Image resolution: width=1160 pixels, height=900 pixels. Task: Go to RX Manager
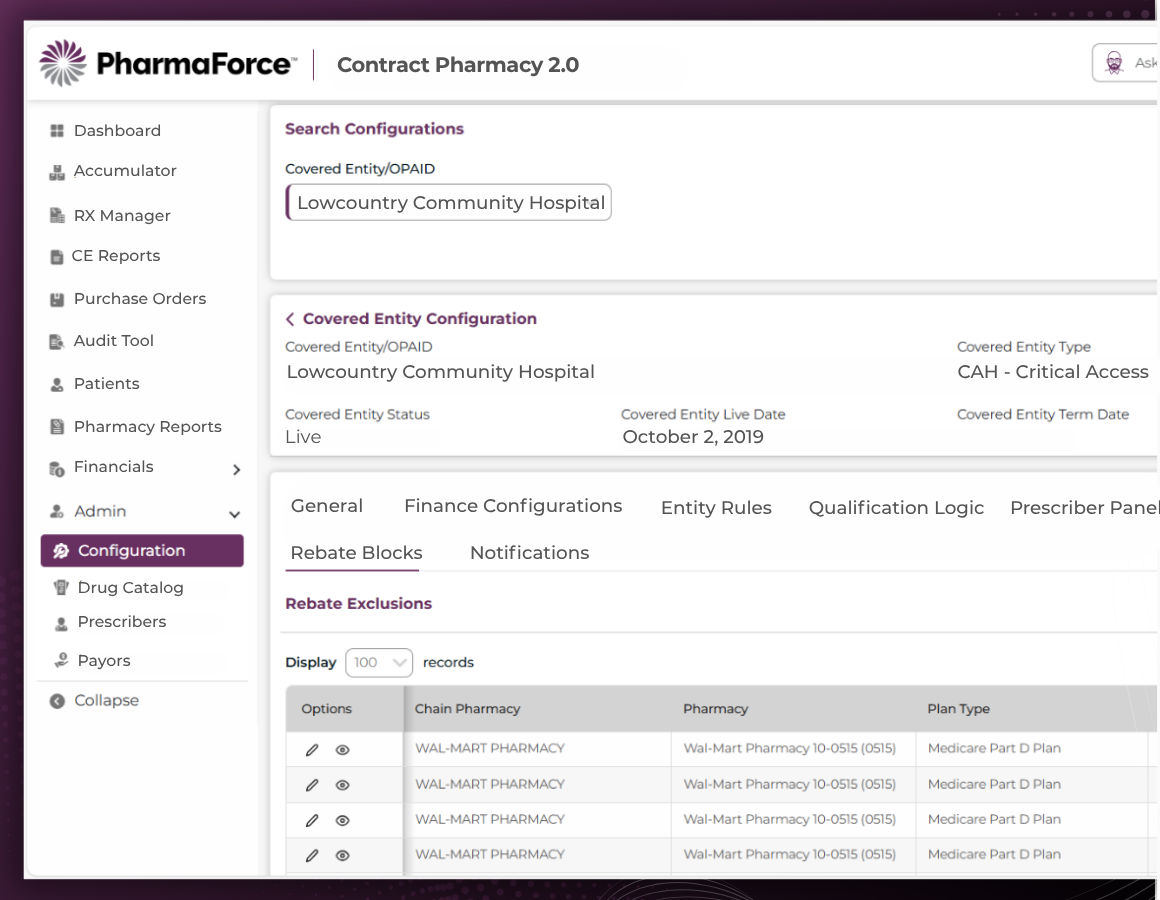(x=122, y=216)
